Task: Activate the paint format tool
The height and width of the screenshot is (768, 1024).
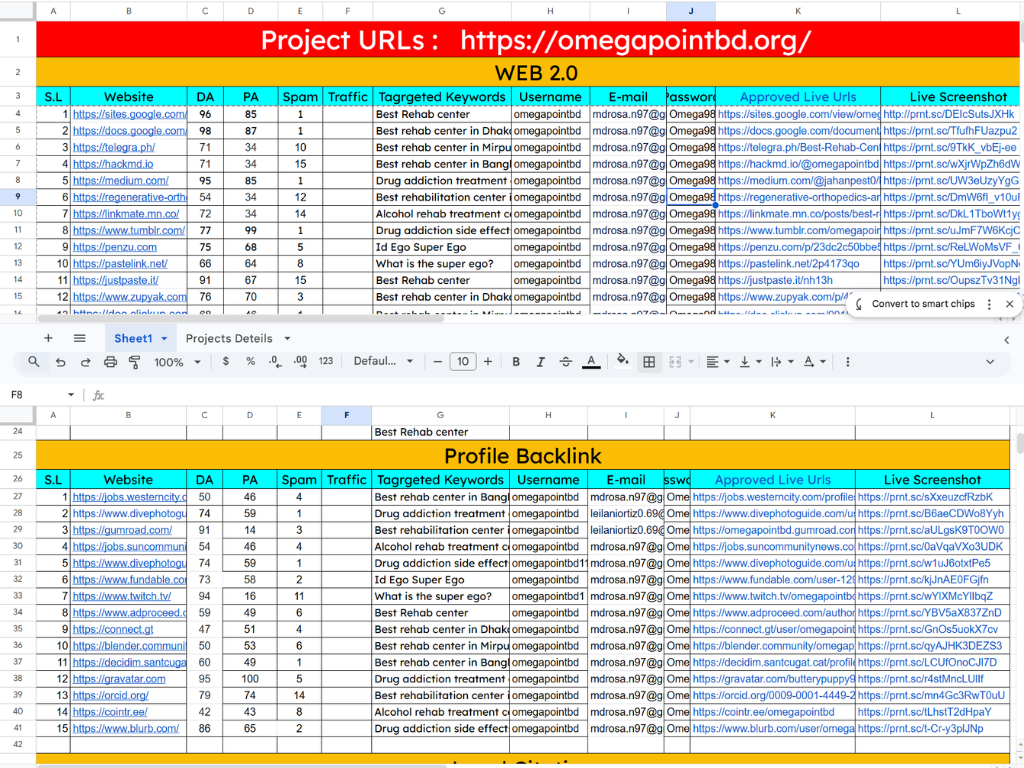Action: [x=135, y=362]
